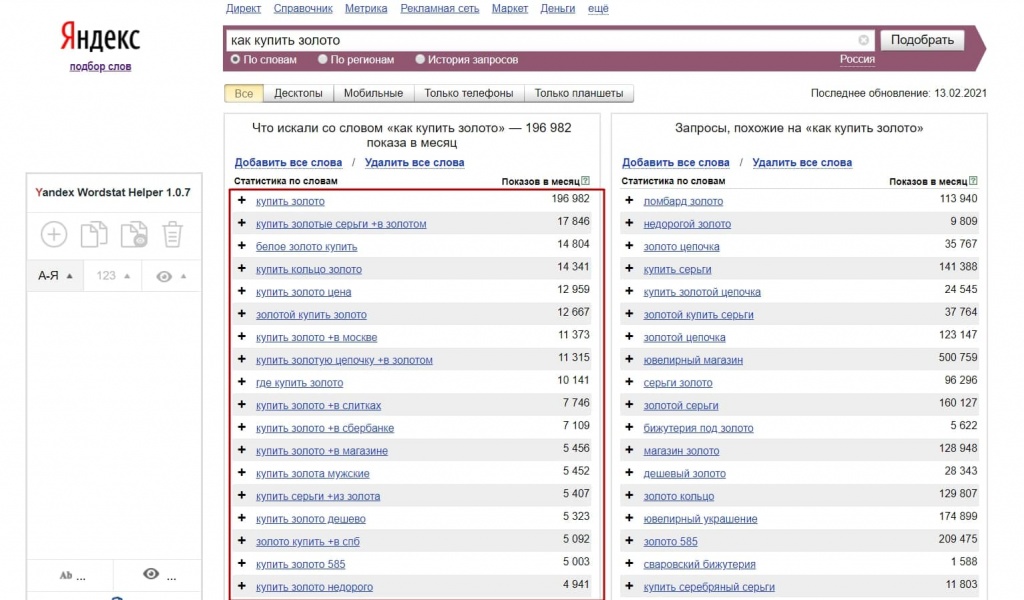Click the copy list icon in Wordstat Helper

(x=93, y=235)
